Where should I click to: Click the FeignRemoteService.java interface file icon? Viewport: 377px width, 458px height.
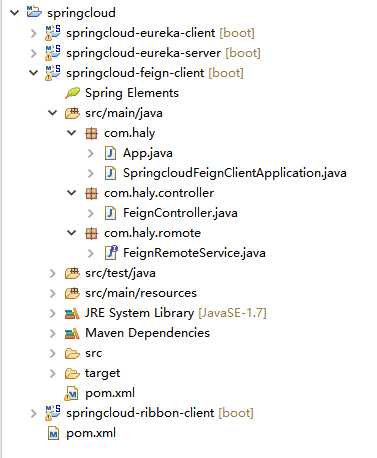pyautogui.click(x=110, y=253)
